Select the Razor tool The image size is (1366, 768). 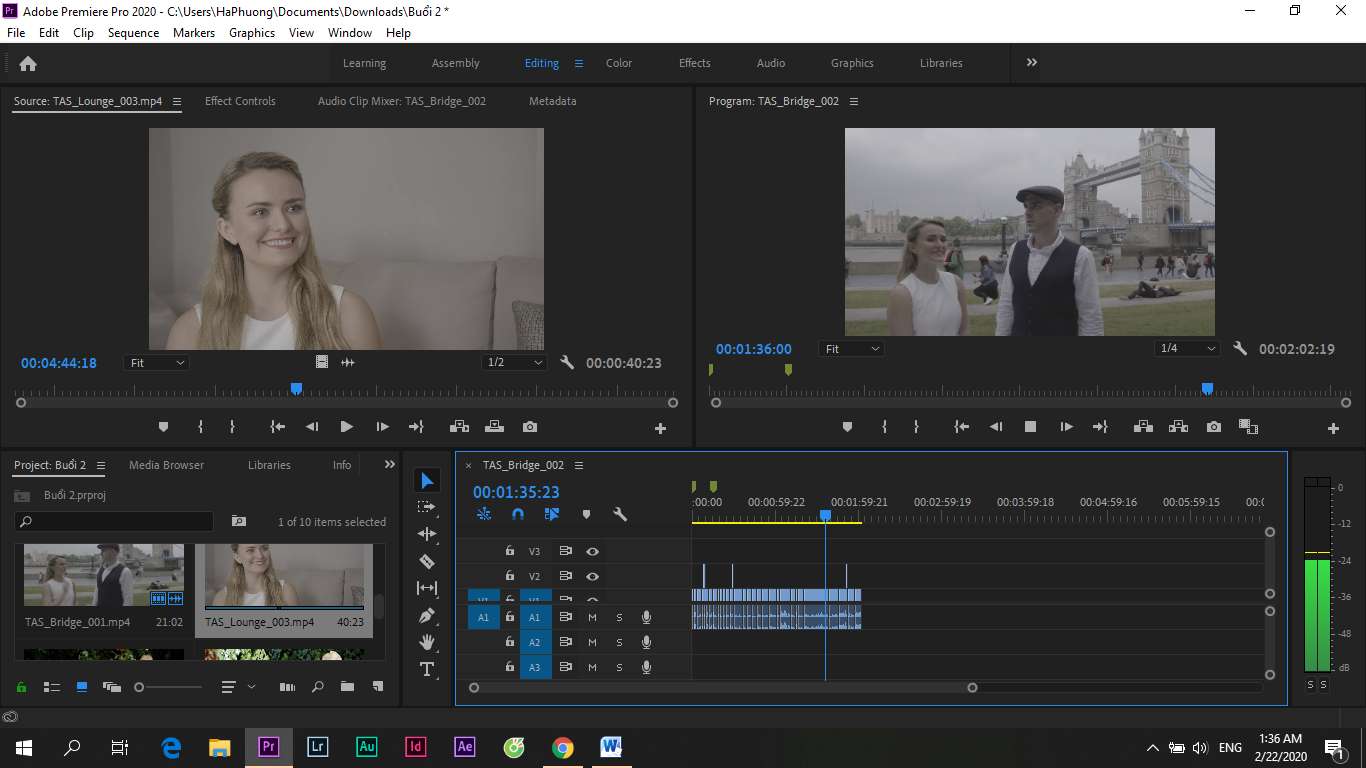(427, 561)
